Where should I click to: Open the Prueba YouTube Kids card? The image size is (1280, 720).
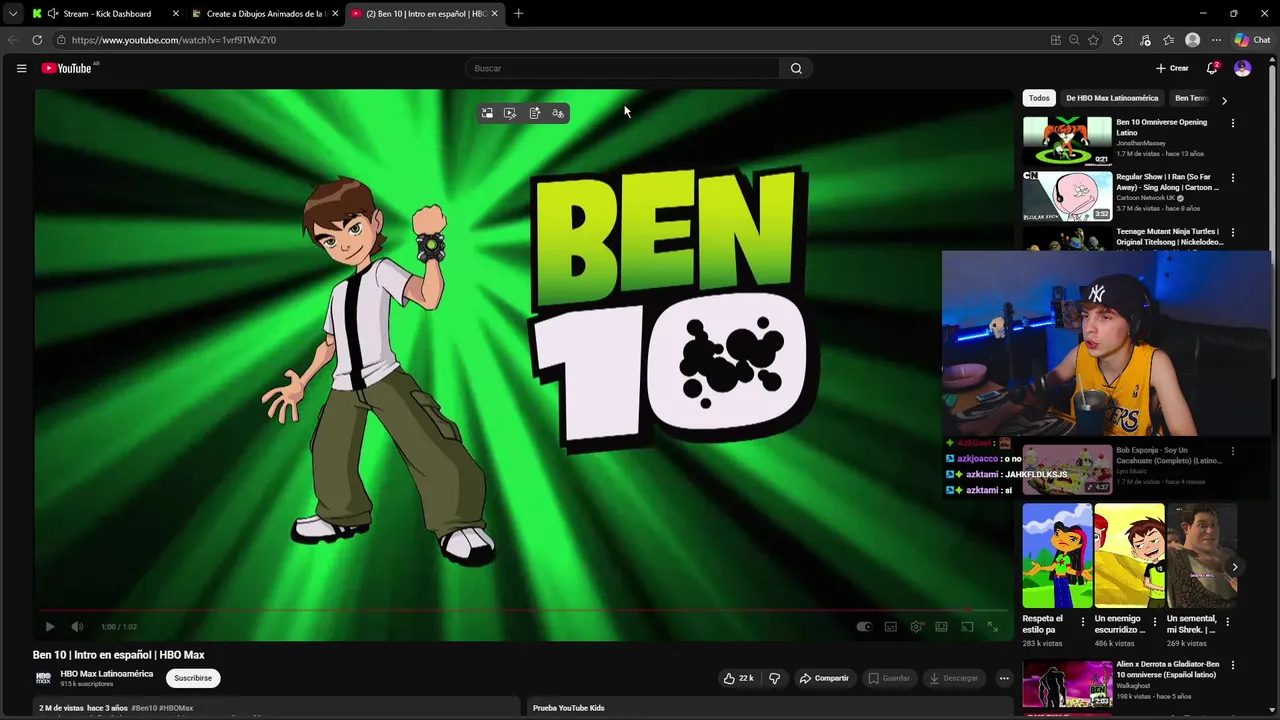point(768,708)
